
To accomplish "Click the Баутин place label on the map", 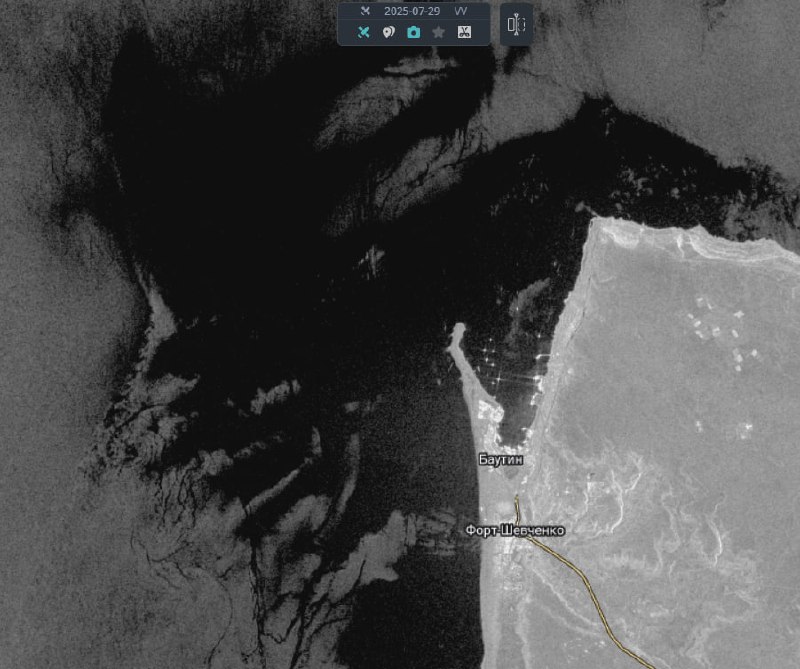I will [501, 459].
